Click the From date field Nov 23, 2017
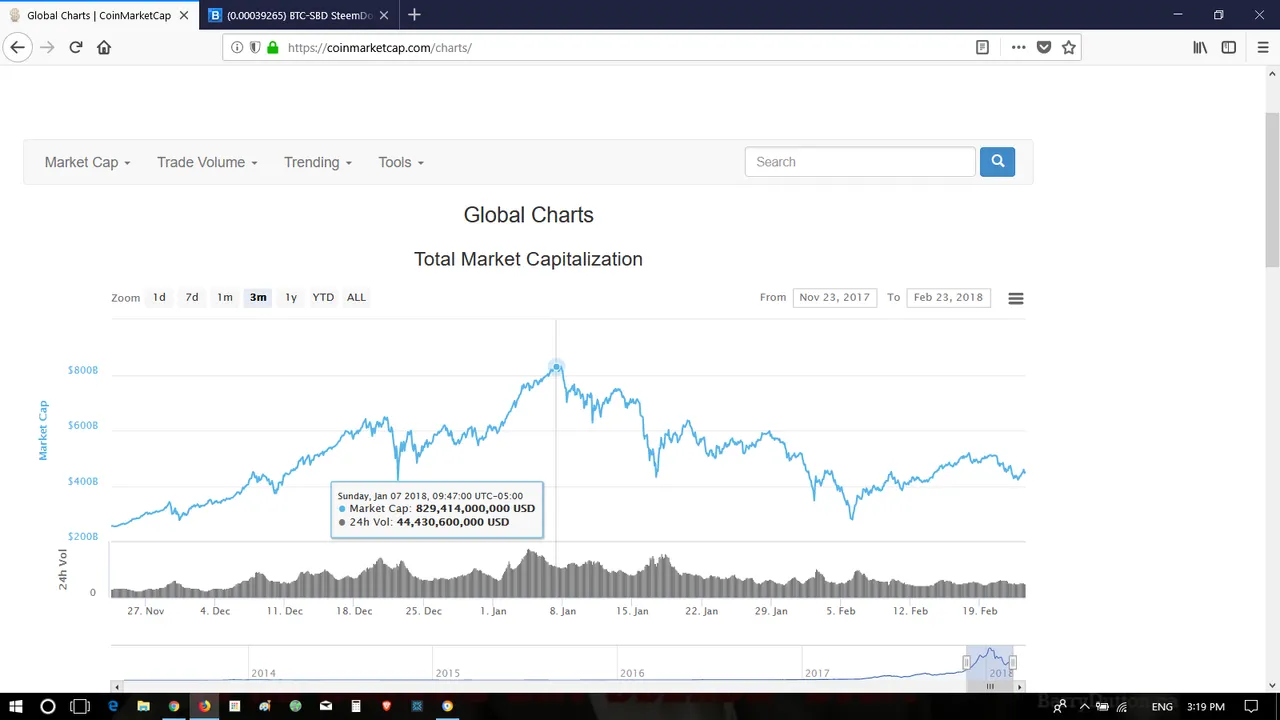Screen dimensions: 1280x720 tap(834, 297)
